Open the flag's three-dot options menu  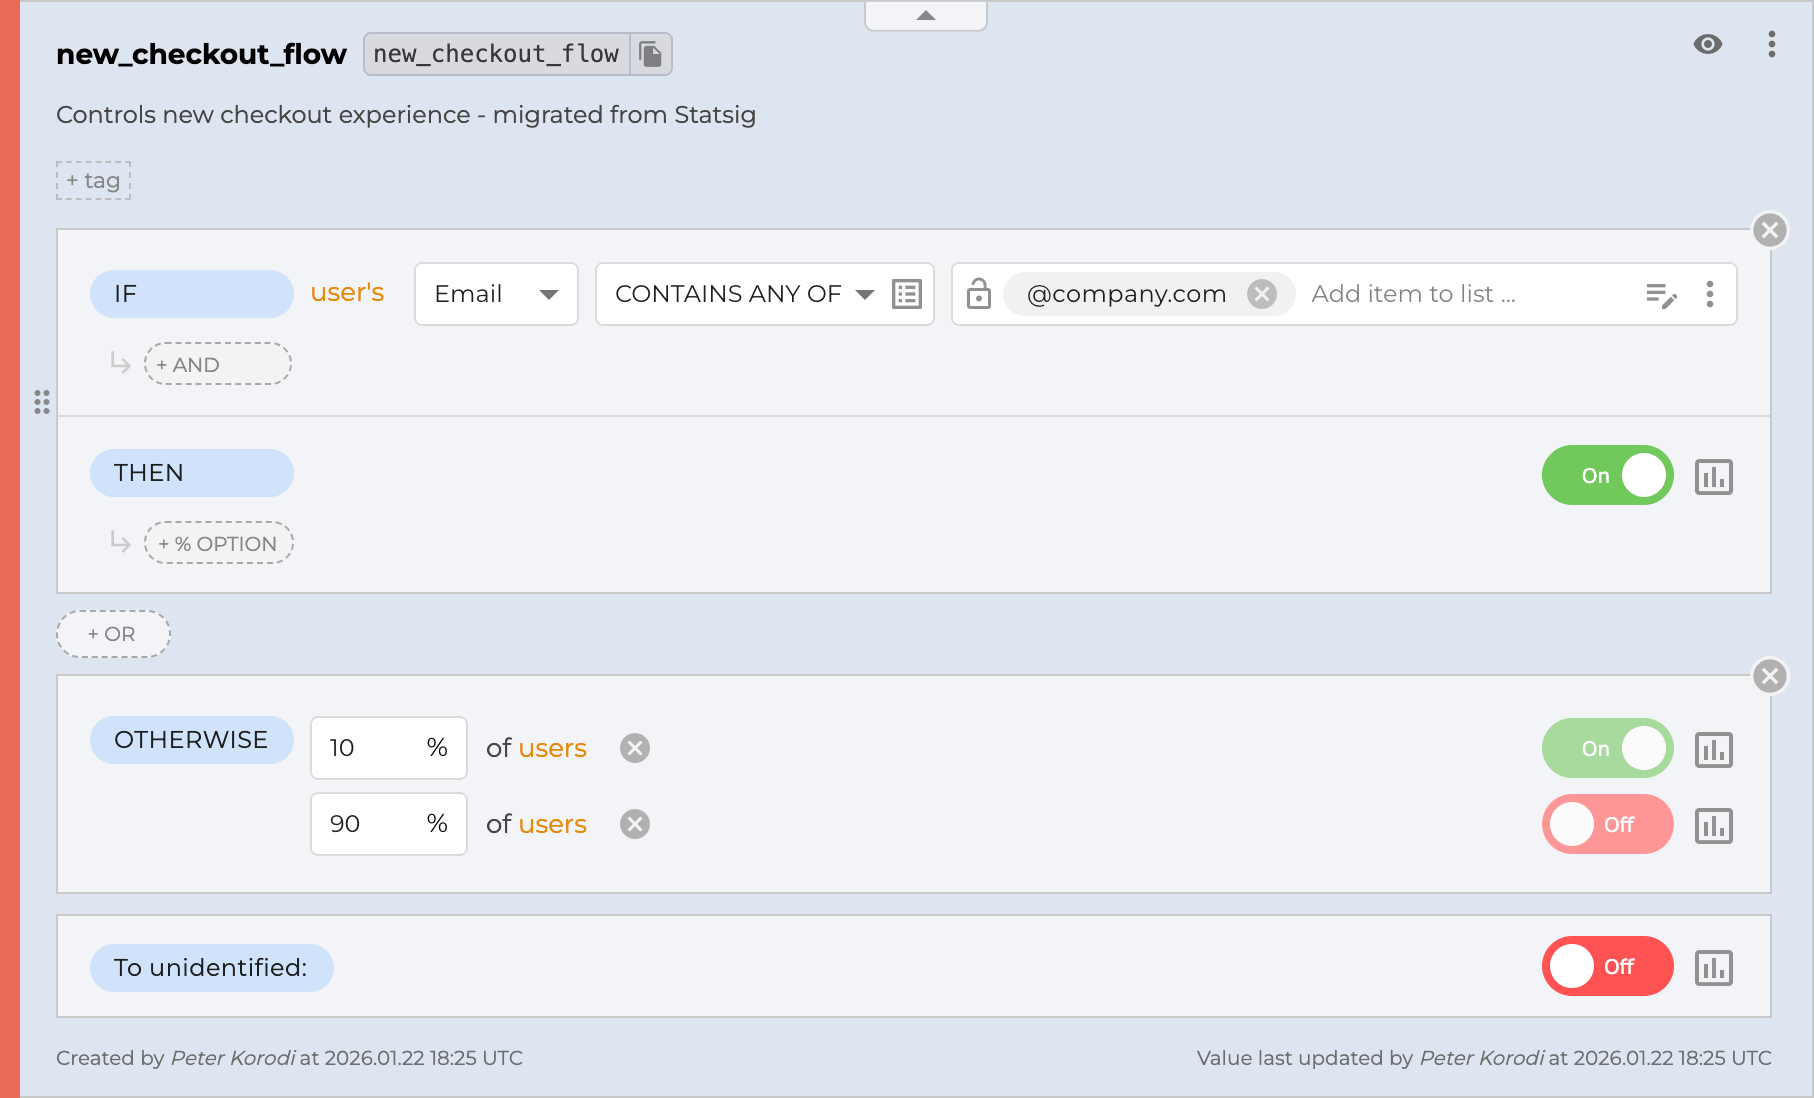[1772, 45]
